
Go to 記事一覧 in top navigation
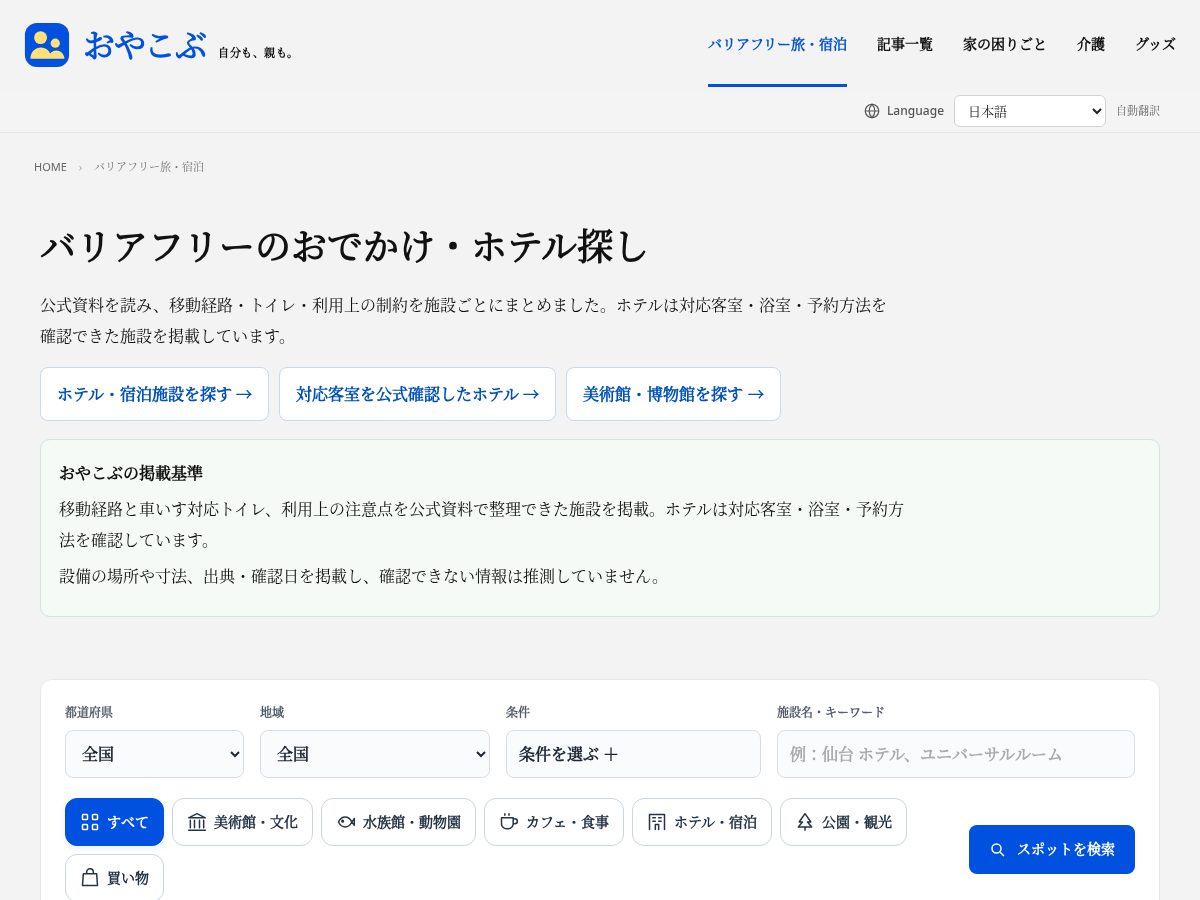coord(905,44)
